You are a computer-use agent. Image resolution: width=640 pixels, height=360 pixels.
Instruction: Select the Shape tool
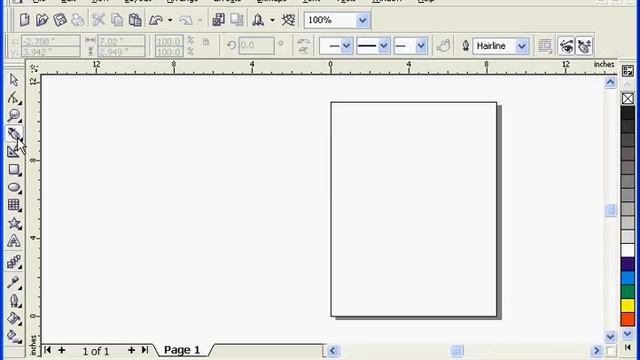pyautogui.click(x=14, y=98)
